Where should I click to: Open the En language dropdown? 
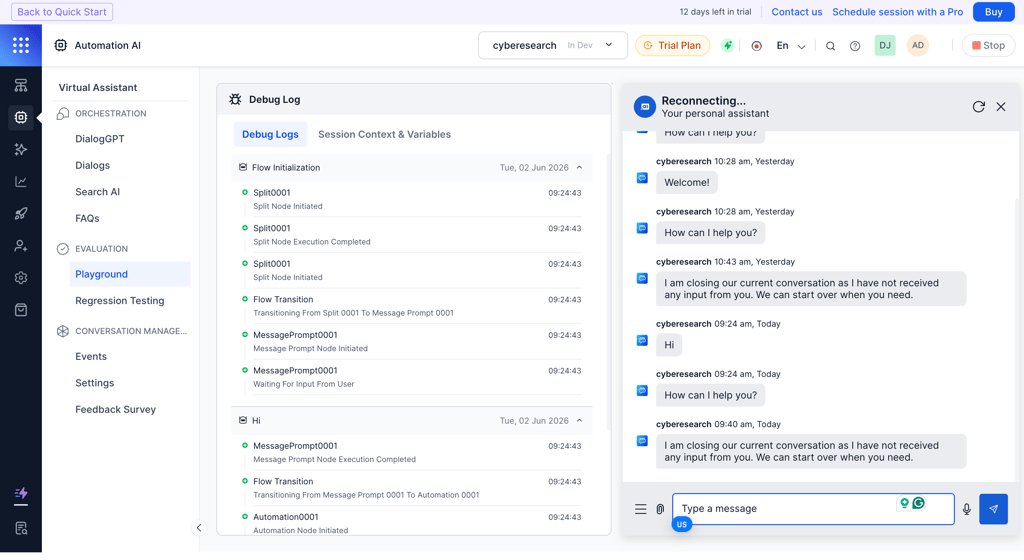pyautogui.click(x=790, y=46)
